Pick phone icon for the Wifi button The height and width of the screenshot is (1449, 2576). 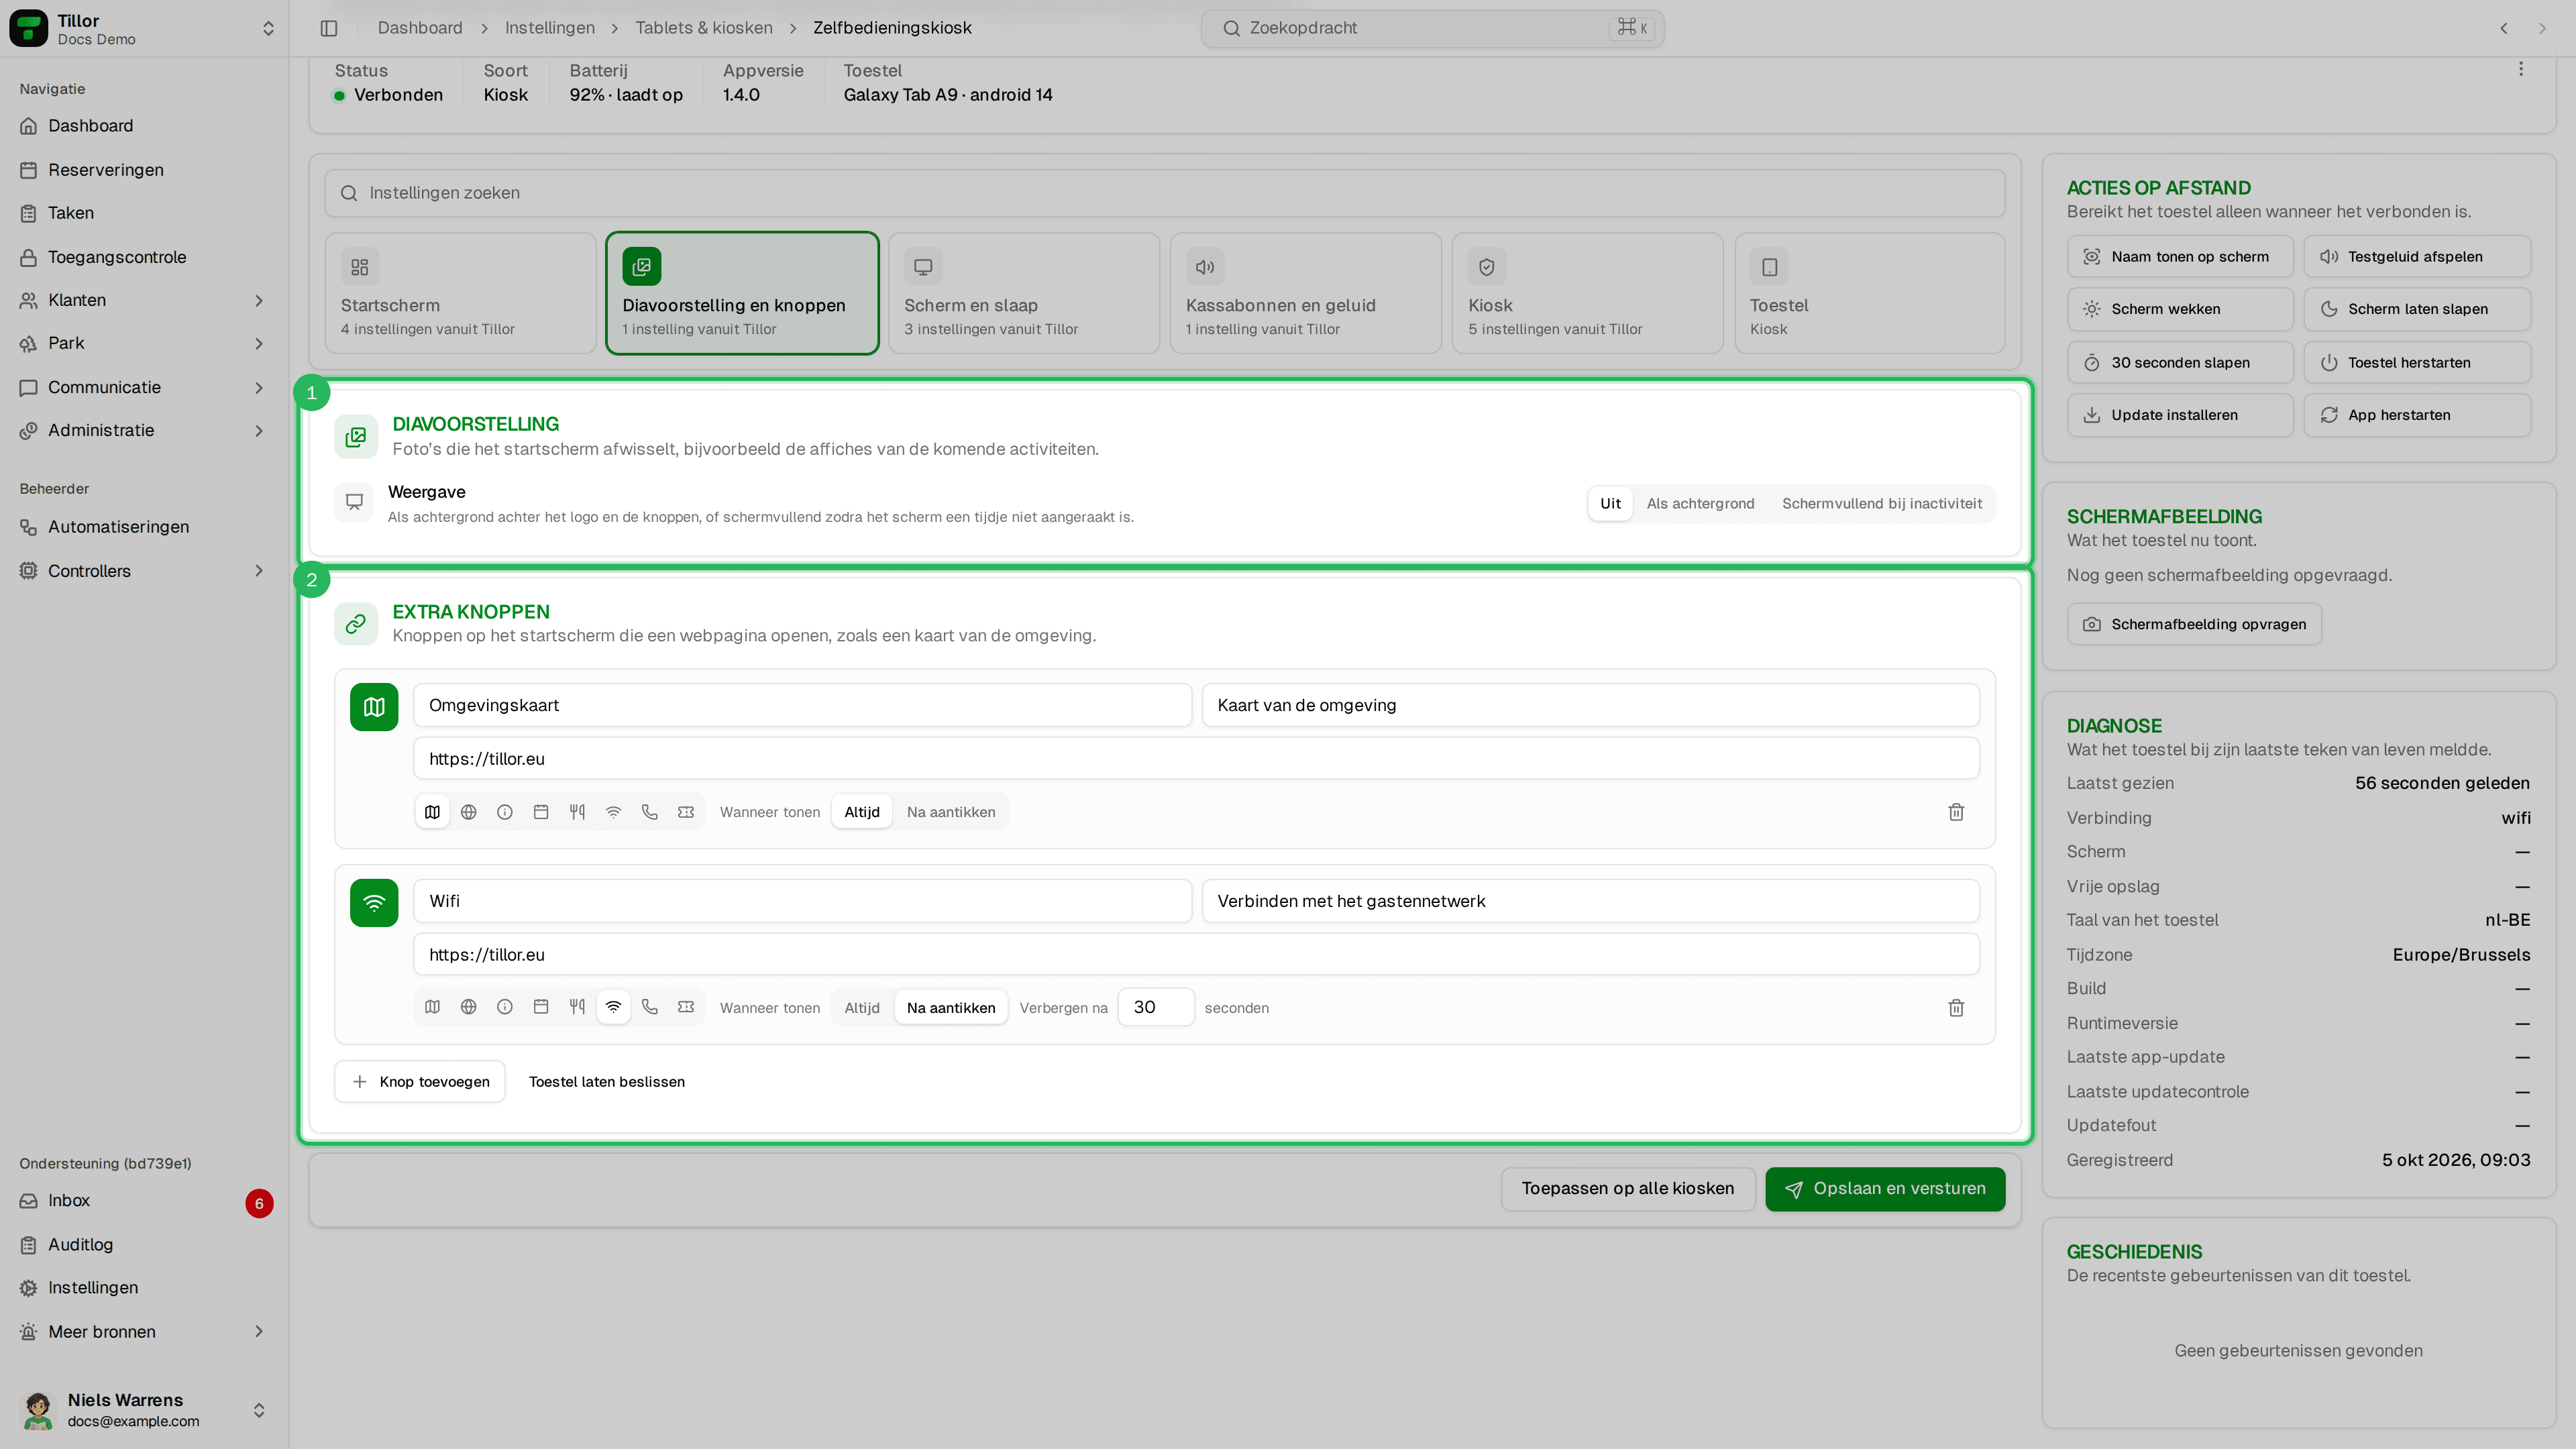tap(650, 1007)
